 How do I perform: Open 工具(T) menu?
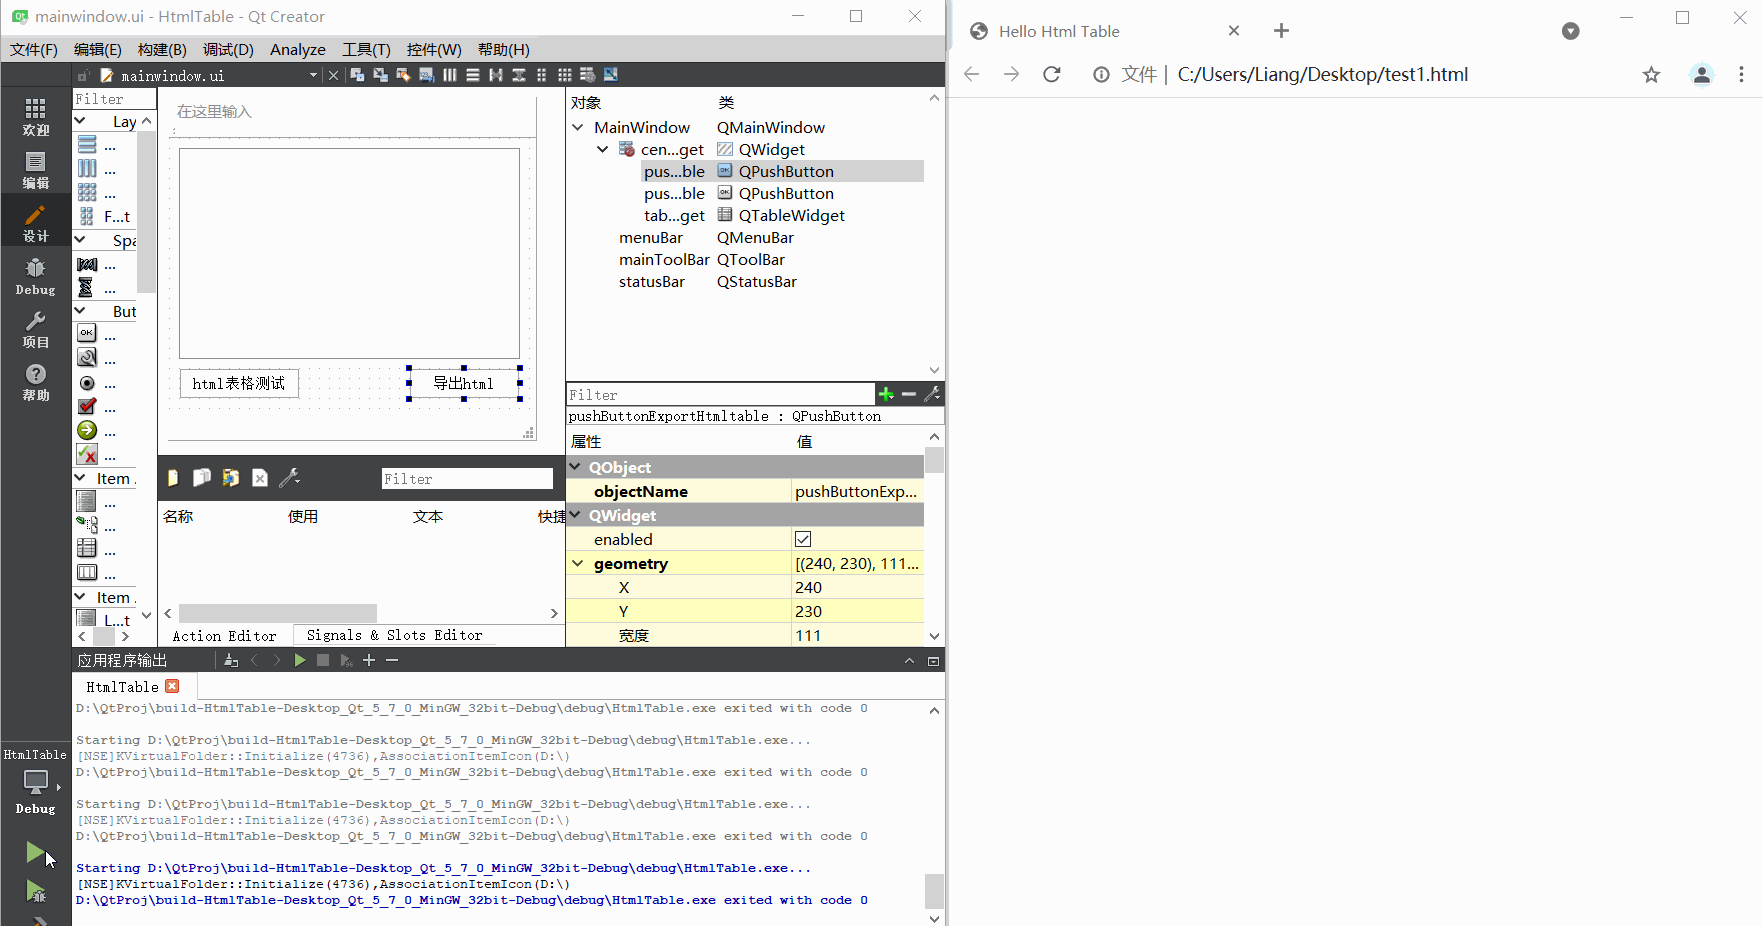point(366,49)
